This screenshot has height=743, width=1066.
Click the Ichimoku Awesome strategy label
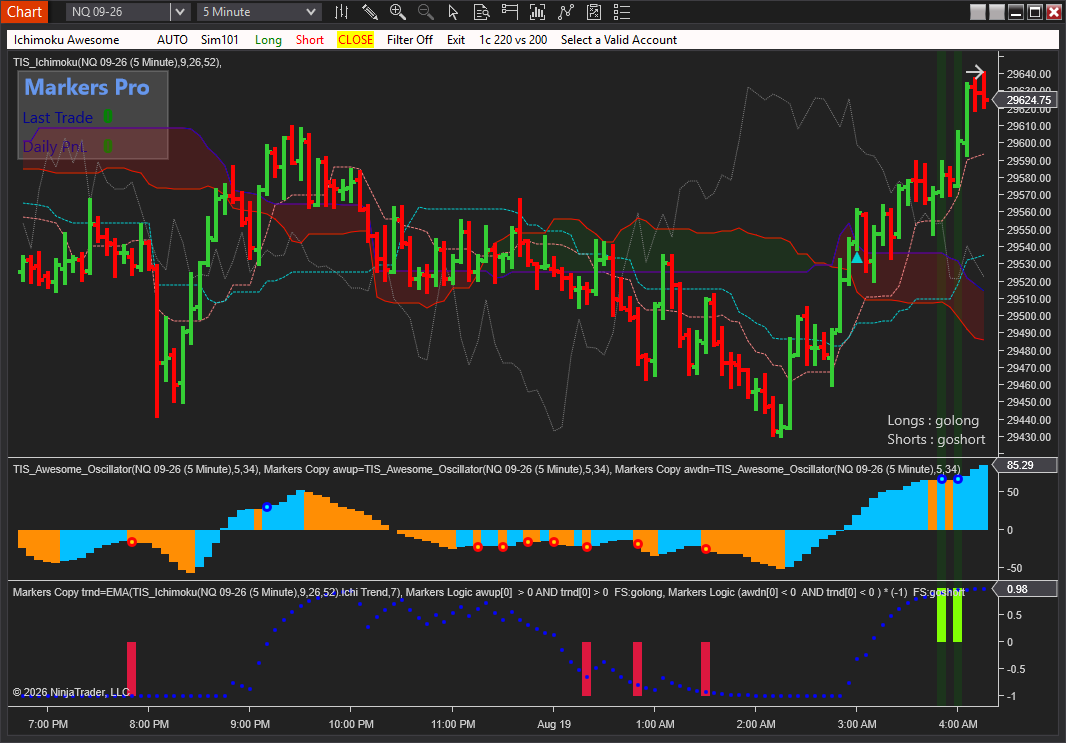[66, 39]
